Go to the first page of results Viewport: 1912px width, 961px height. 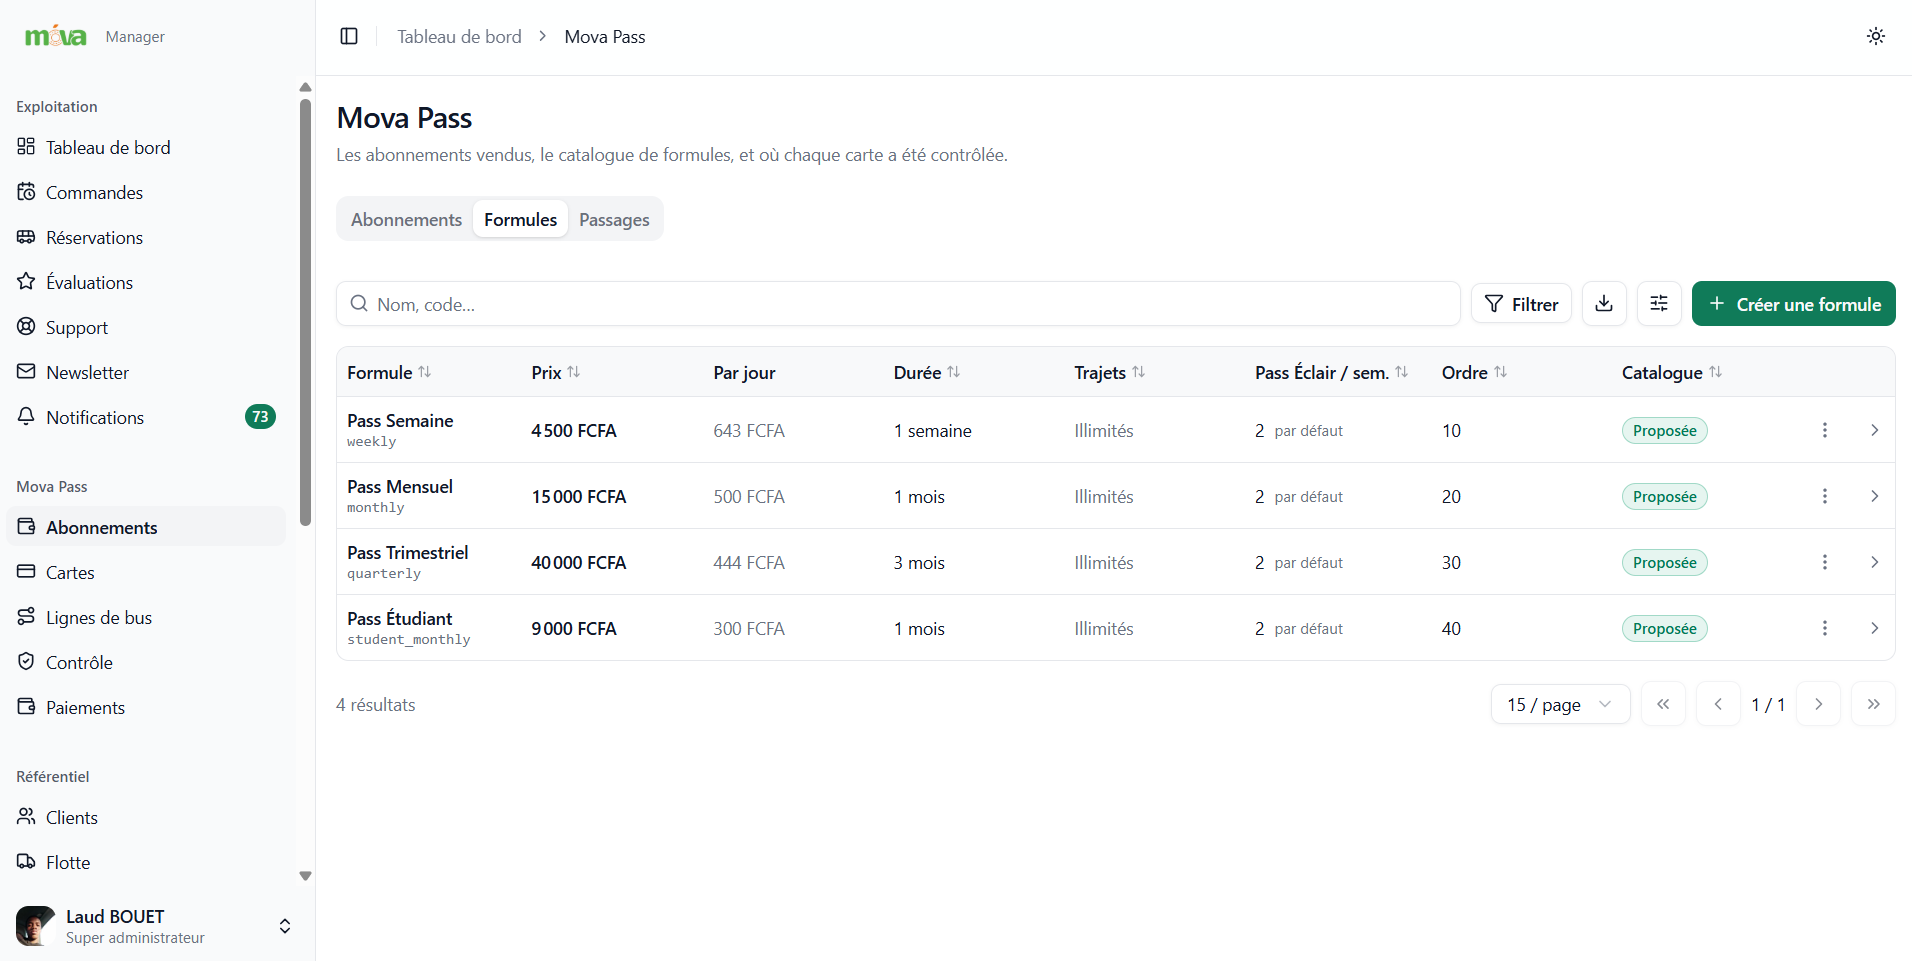coord(1663,704)
